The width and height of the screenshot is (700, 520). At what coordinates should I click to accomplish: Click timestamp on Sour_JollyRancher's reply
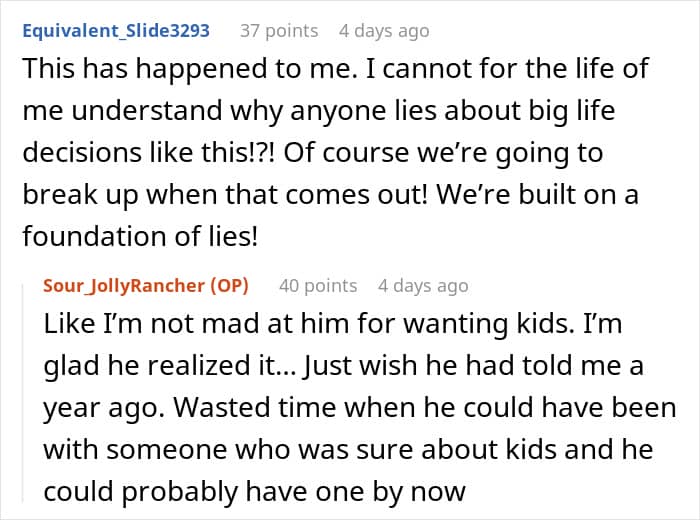point(423,285)
